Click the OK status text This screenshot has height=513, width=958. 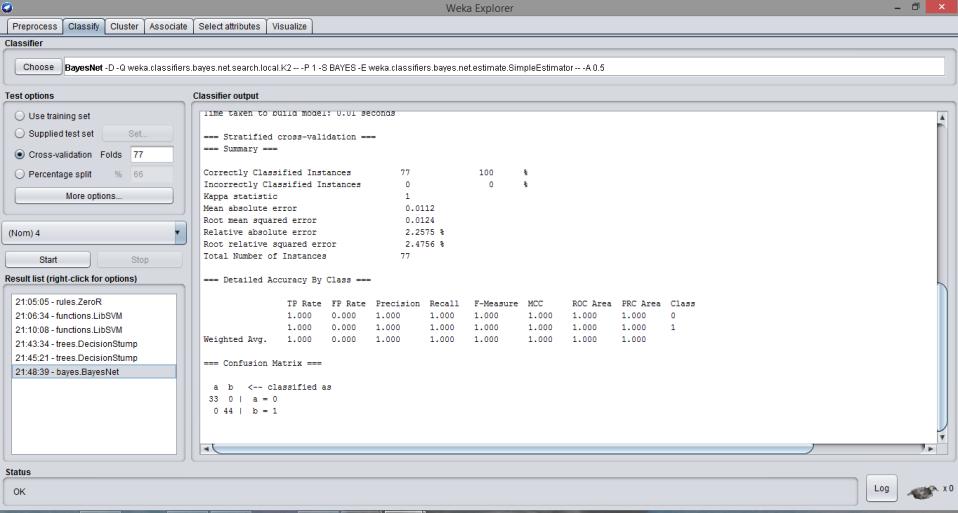20,492
